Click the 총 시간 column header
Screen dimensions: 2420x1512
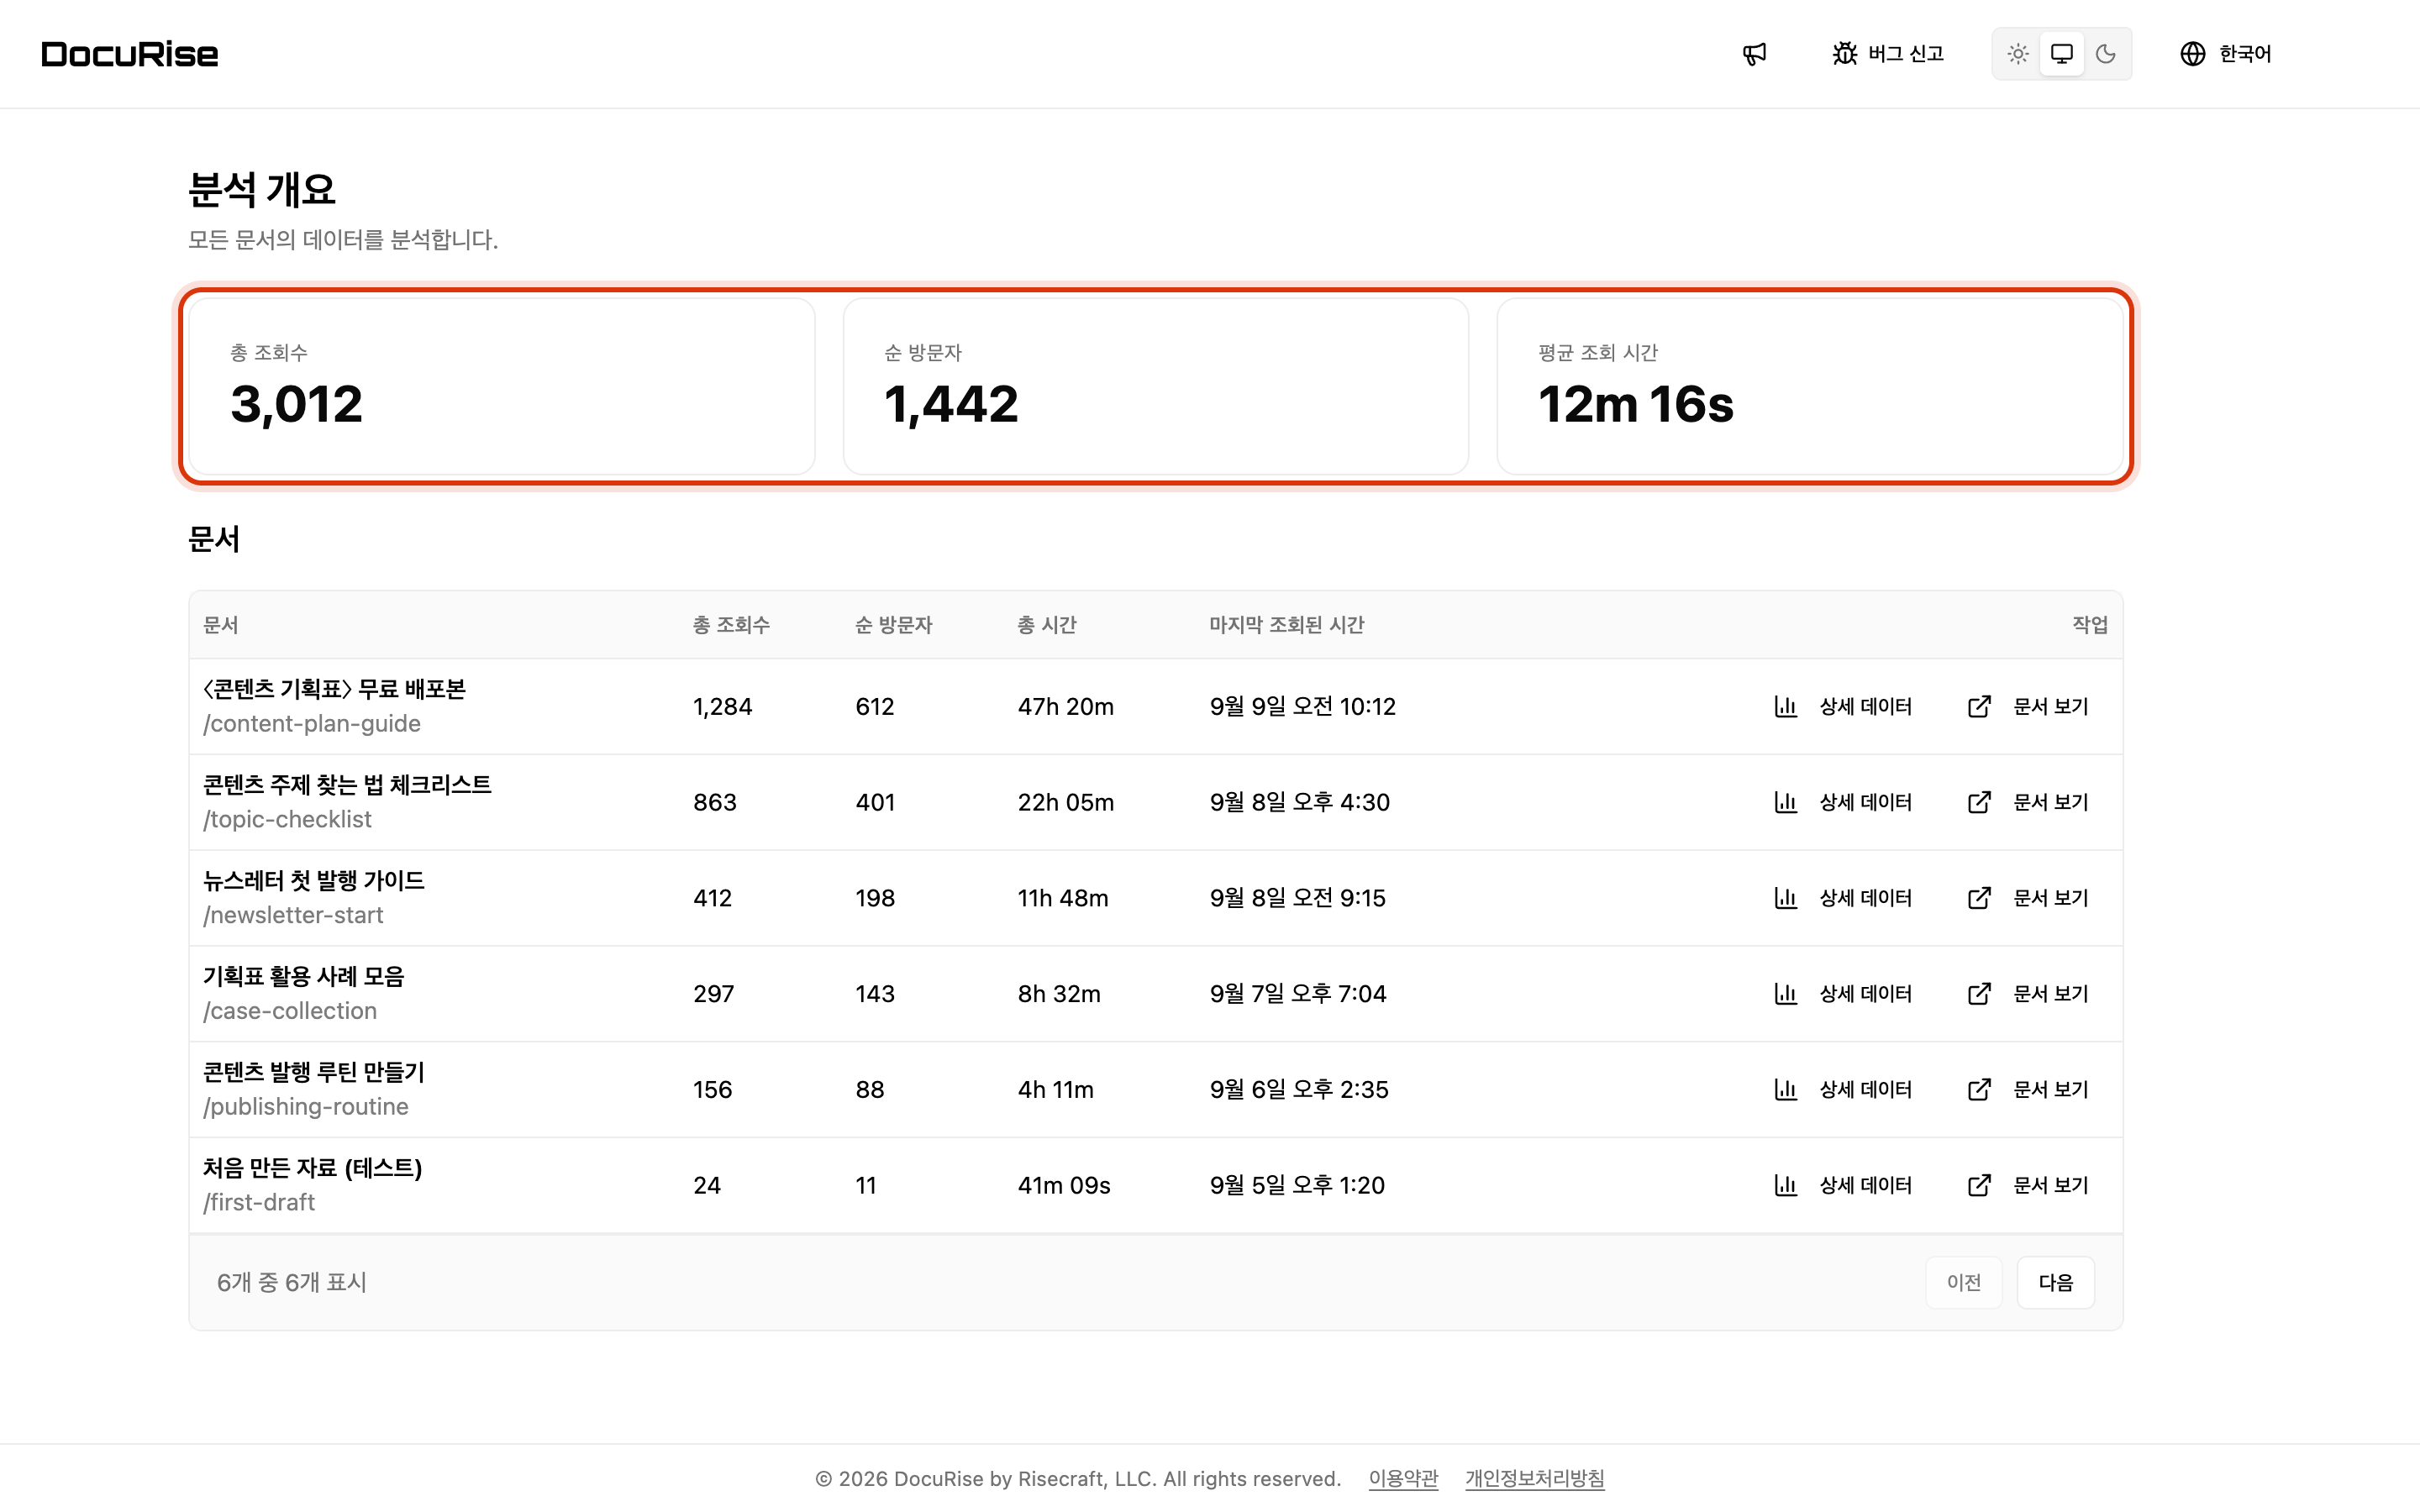[1047, 625]
